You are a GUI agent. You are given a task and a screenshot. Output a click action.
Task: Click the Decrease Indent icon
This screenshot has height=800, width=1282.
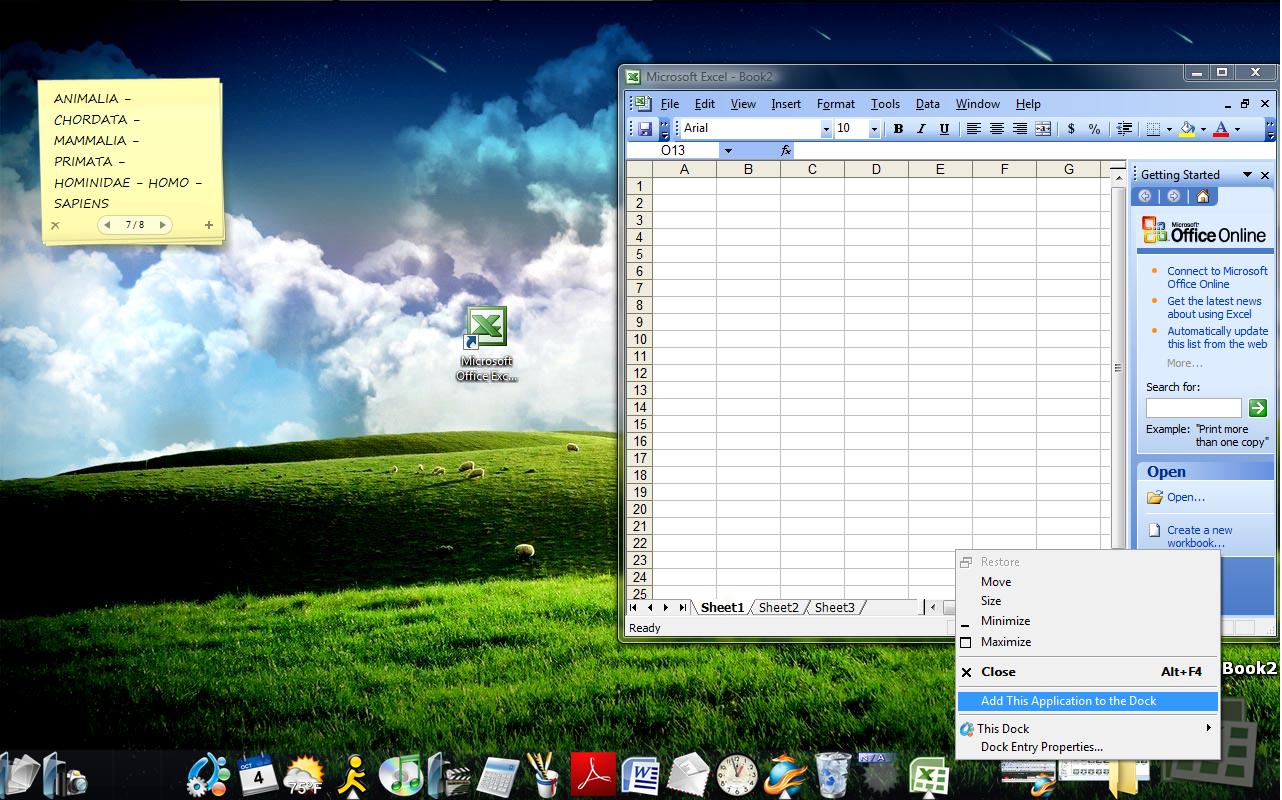(1124, 129)
